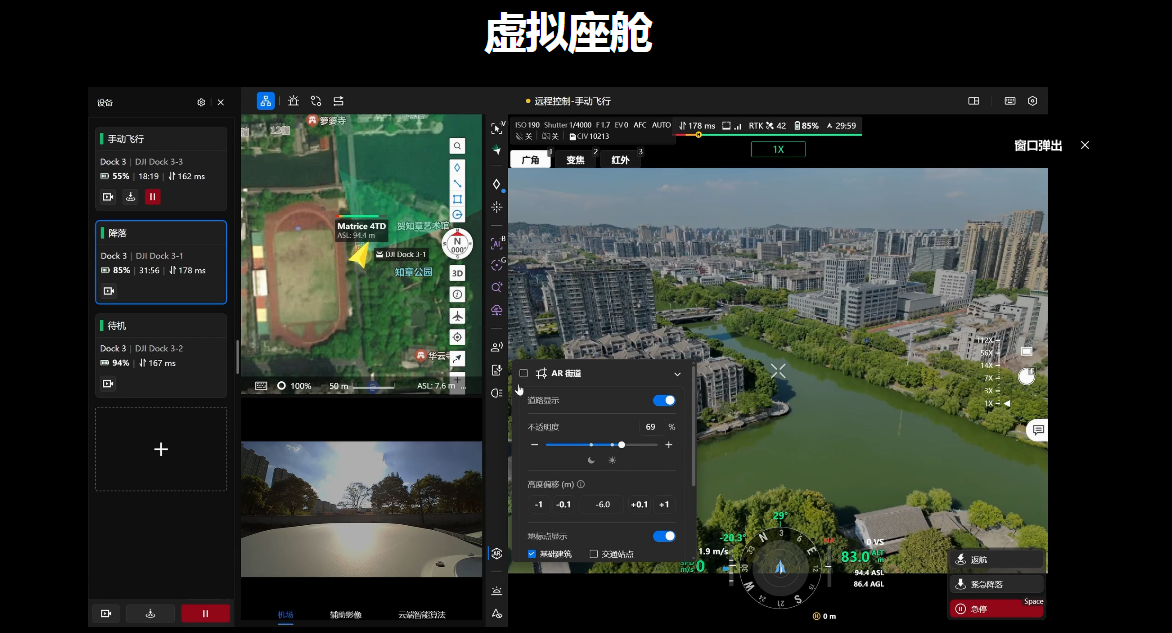Image resolution: width=1172 pixels, height=633 pixels.
Task: Switch the map to 3D view
Action: (x=457, y=273)
